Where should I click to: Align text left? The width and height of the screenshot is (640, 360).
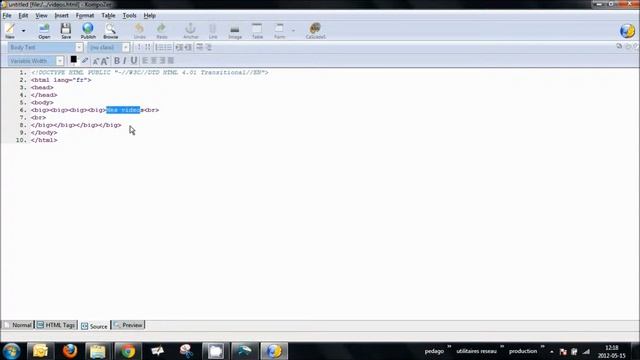point(145,61)
